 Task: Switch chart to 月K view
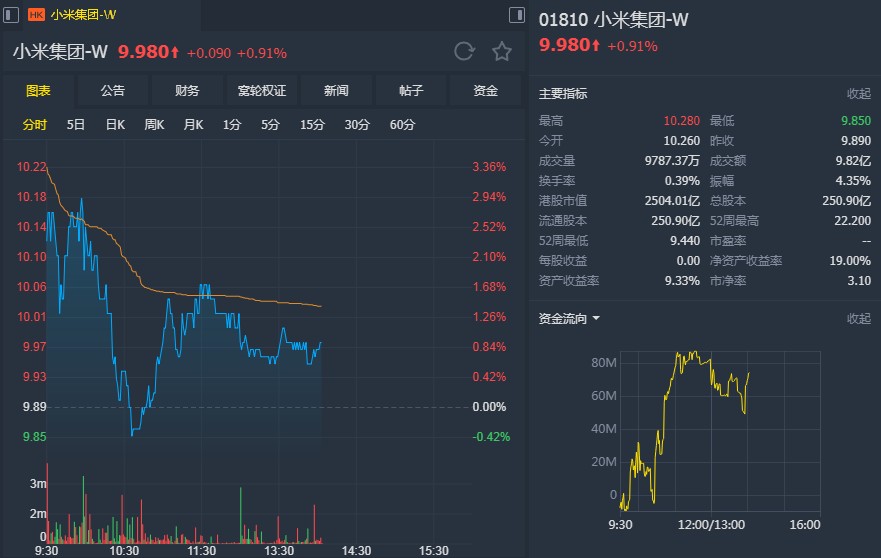(x=193, y=125)
